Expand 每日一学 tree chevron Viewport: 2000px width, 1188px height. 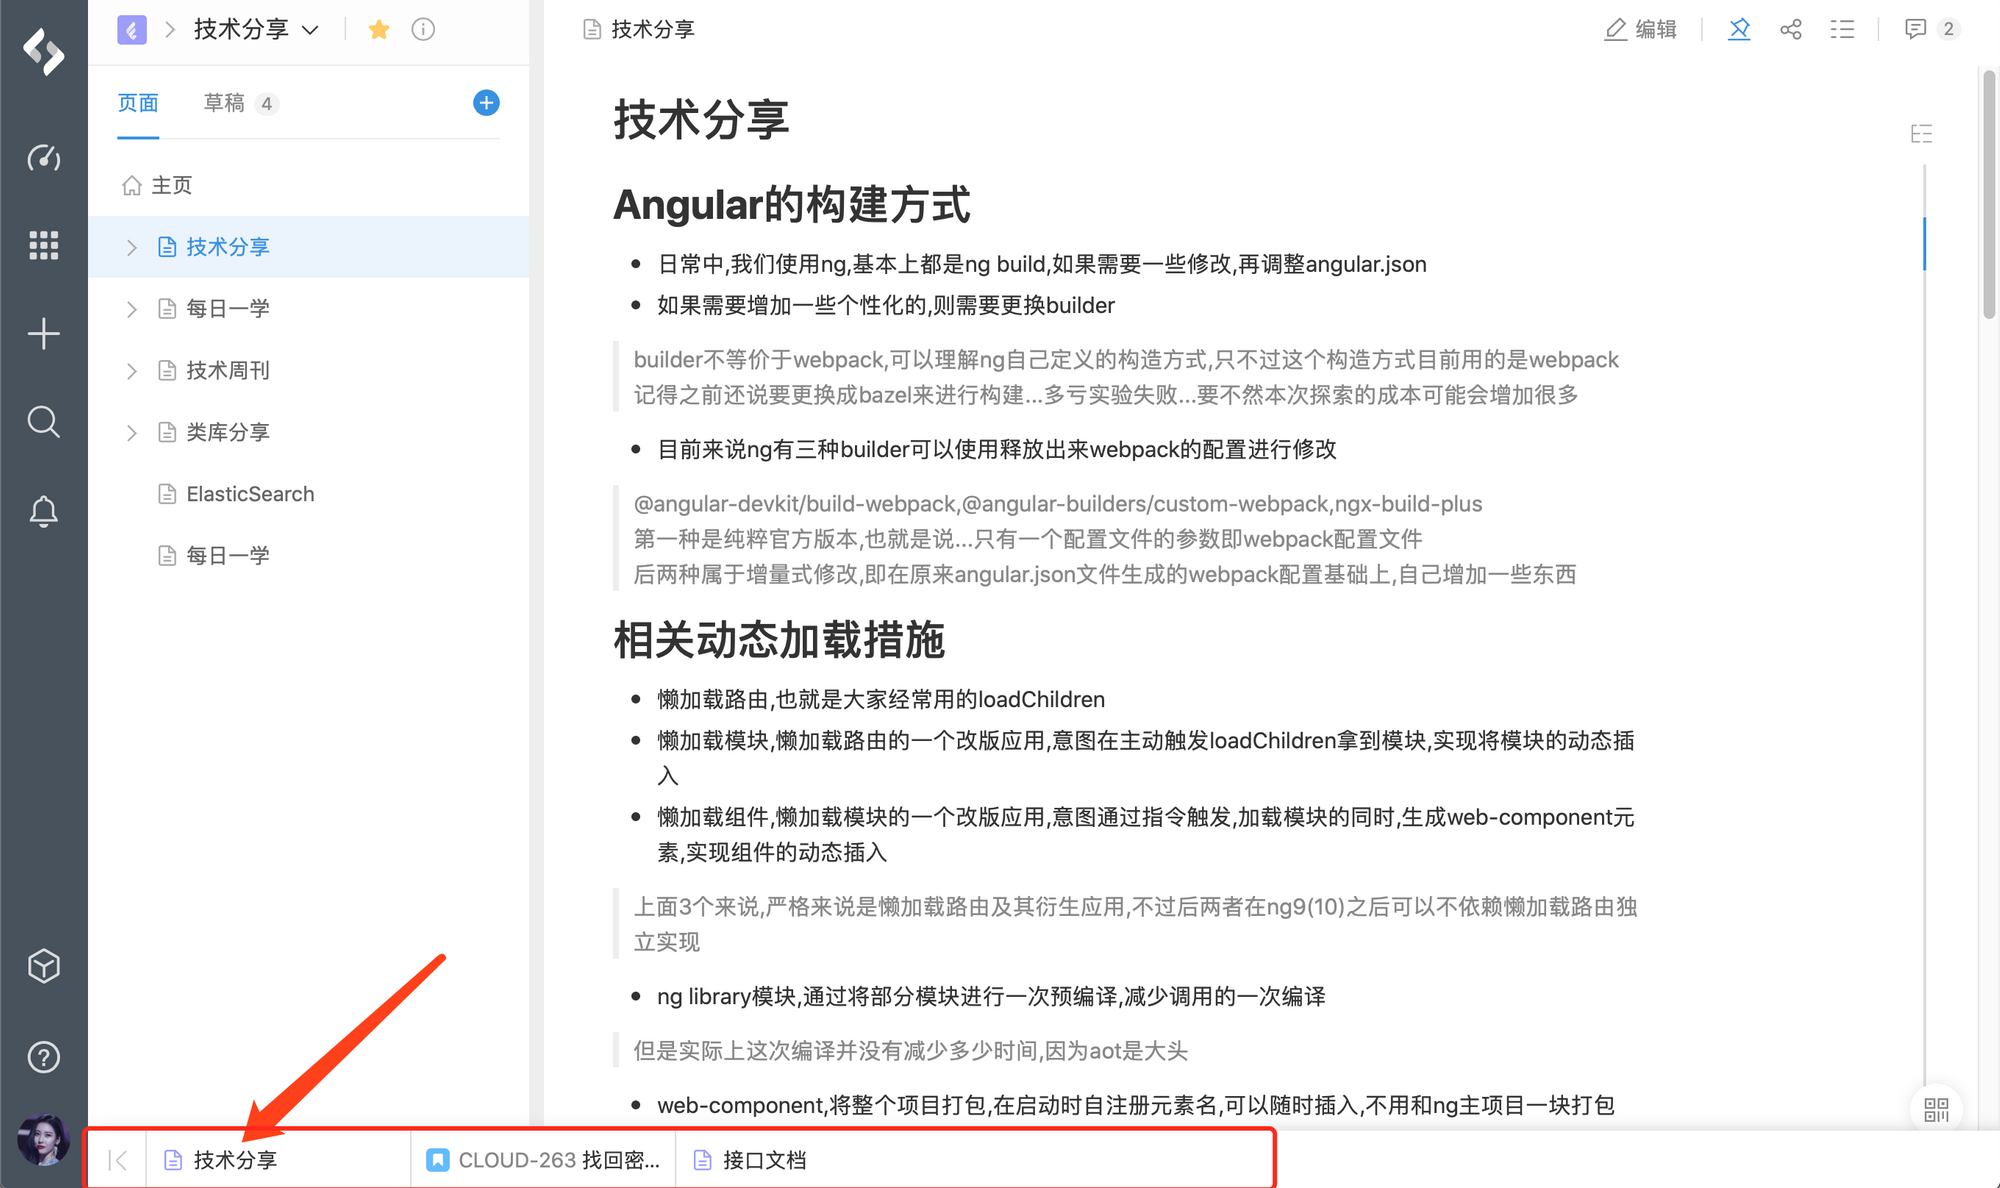pyautogui.click(x=131, y=309)
